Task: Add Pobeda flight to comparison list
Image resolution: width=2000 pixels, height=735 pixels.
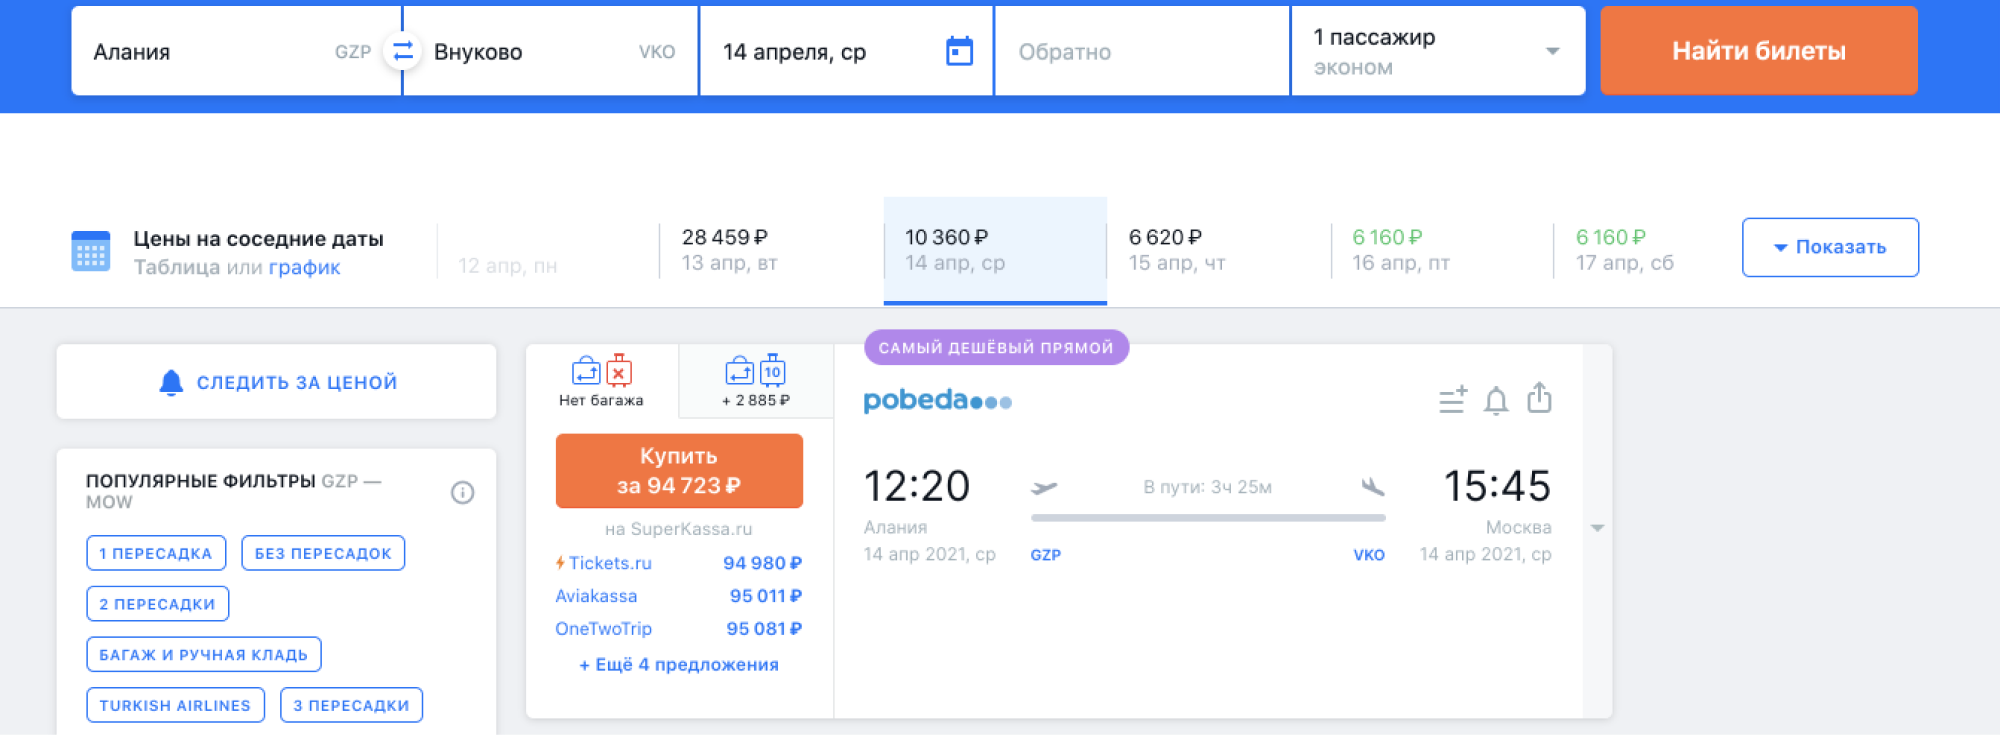Action: [x=1452, y=400]
